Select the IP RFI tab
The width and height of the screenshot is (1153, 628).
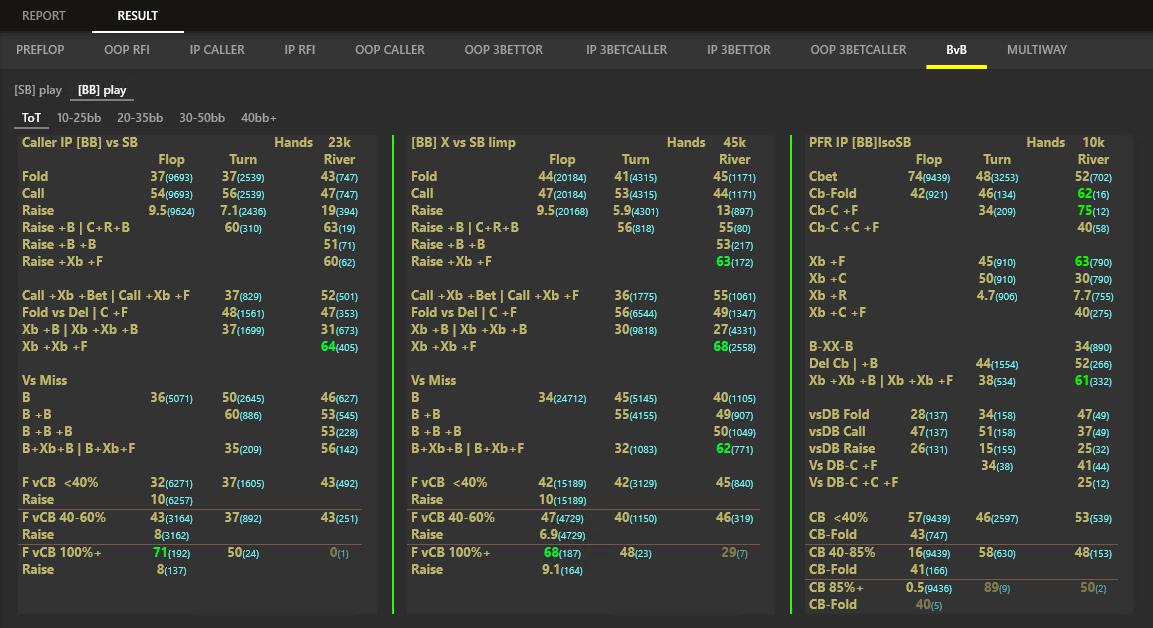(x=300, y=50)
